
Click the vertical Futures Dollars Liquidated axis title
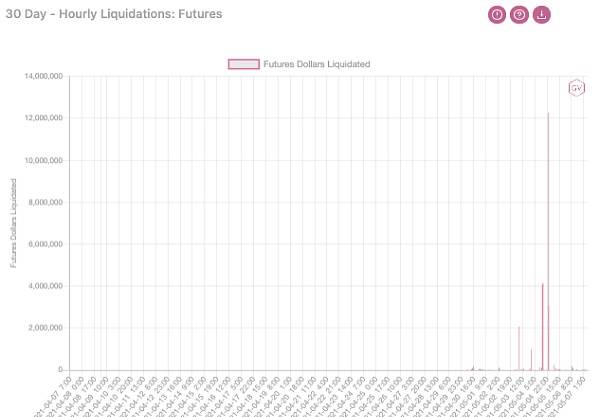(13, 223)
